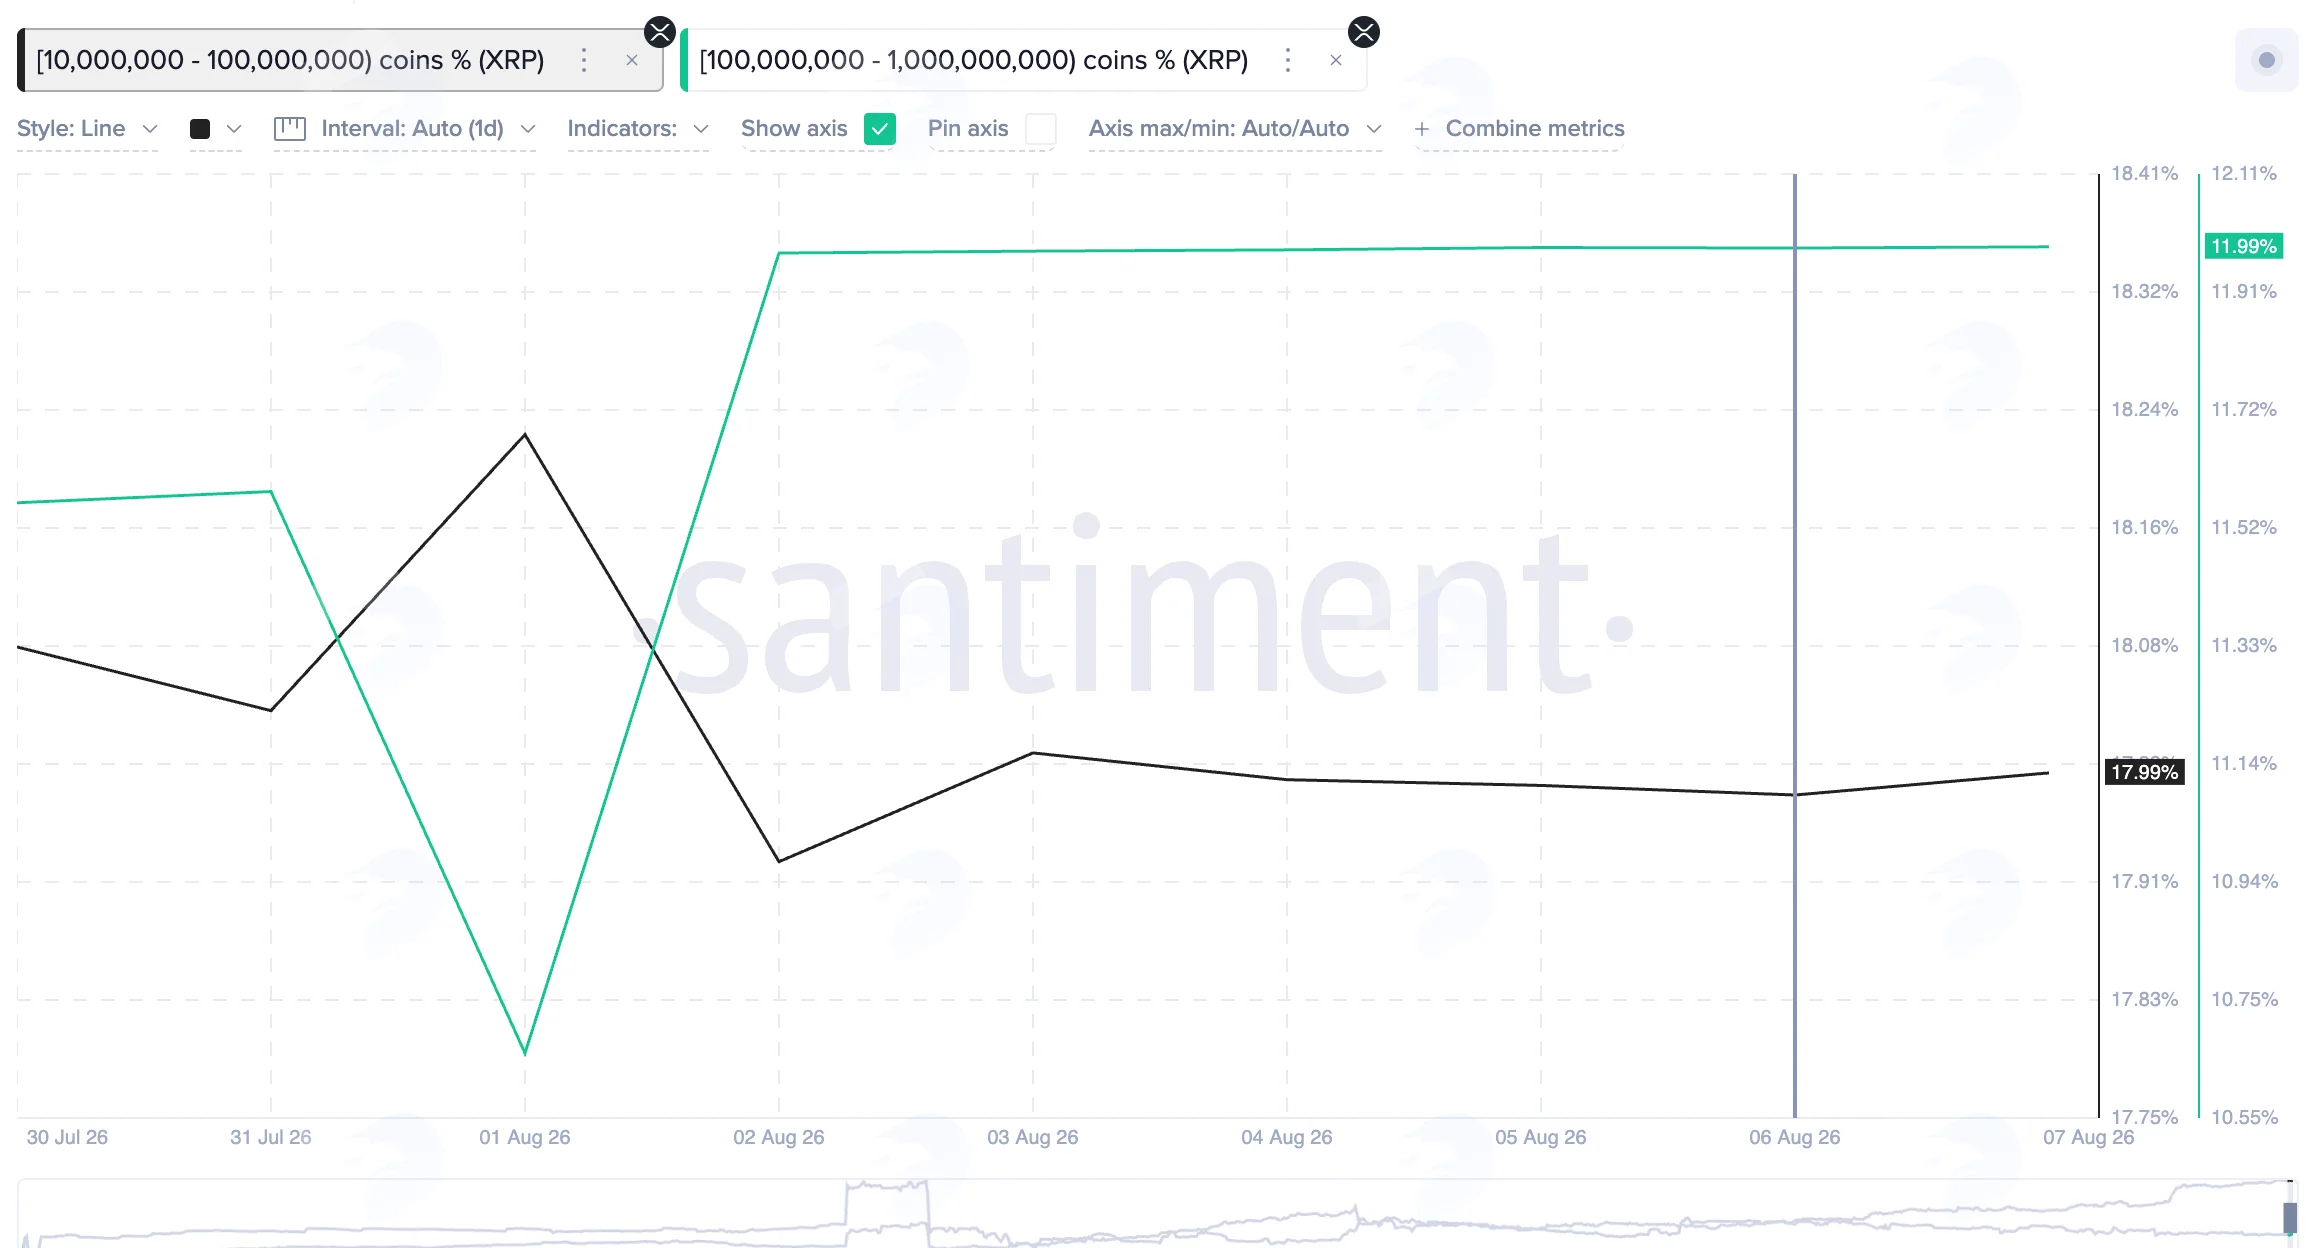The width and height of the screenshot is (2322, 1248).
Task: Click the 11.91% axis tick label
Action: tap(2244, 292)
